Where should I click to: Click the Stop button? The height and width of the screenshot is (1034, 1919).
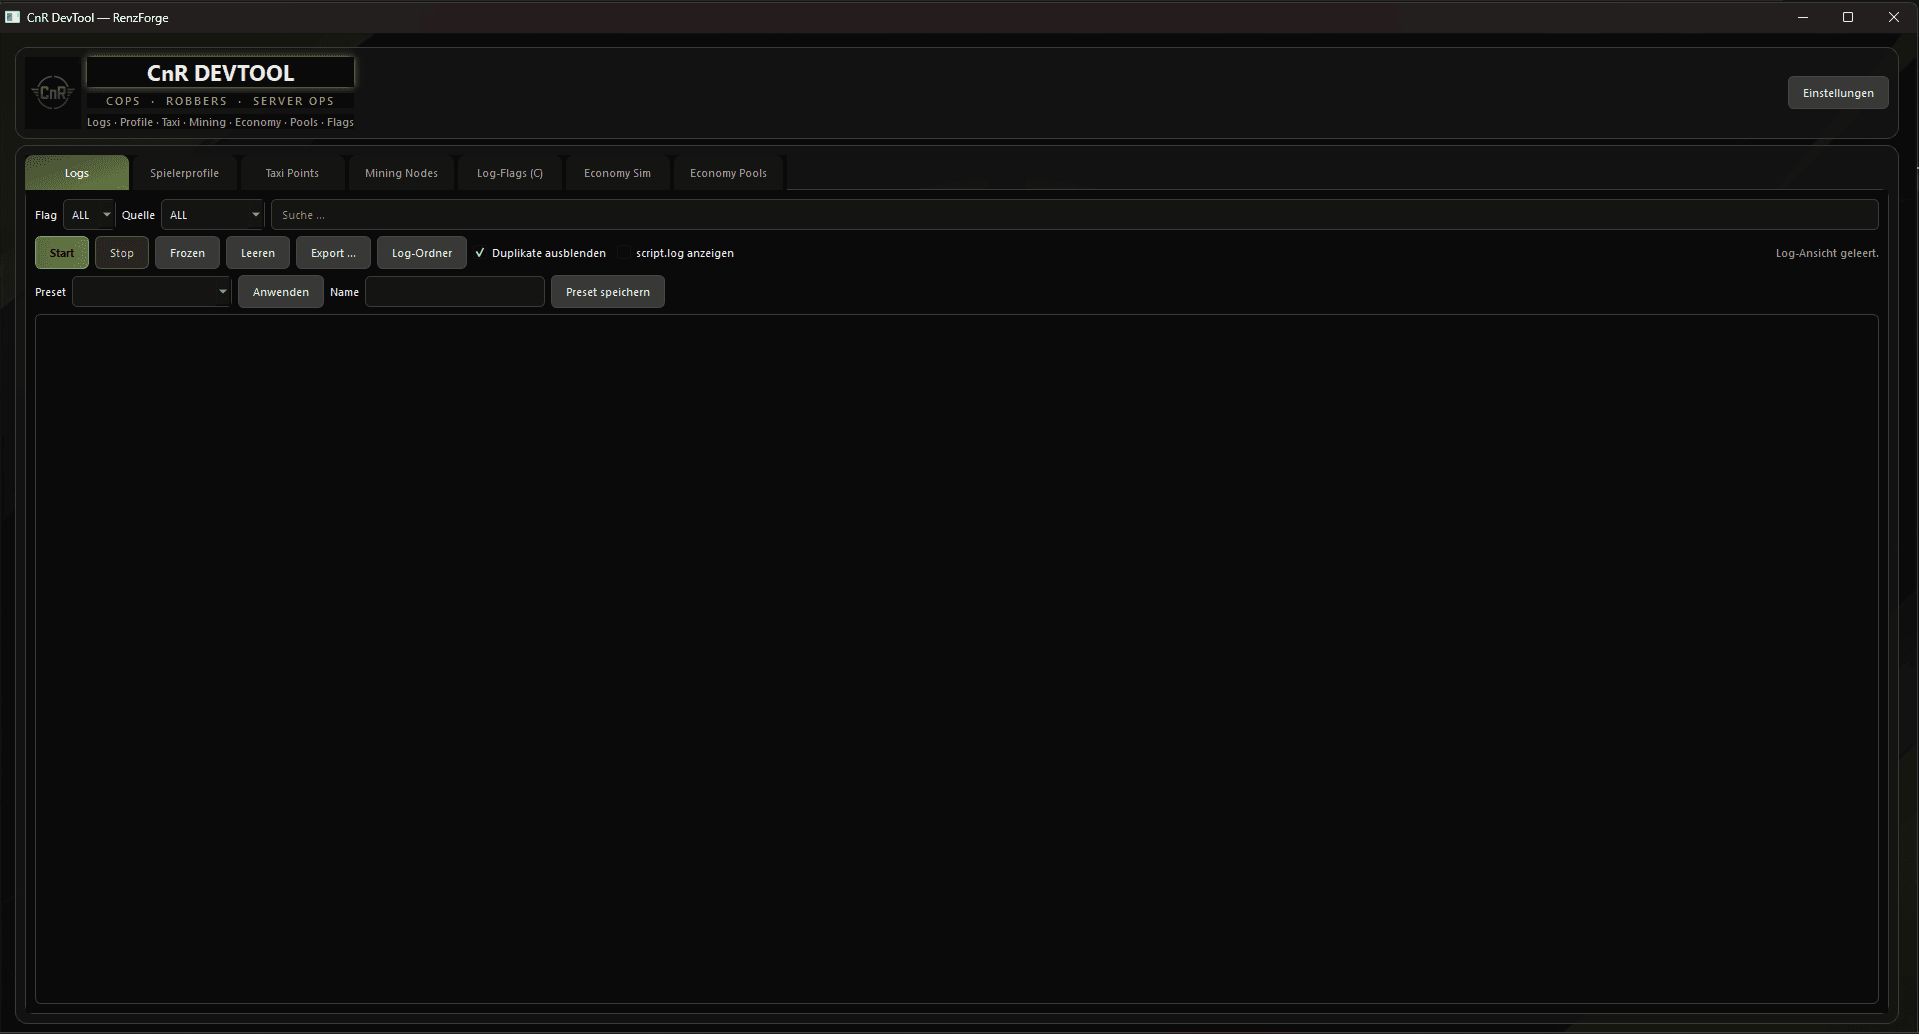(x=122, y=253)
